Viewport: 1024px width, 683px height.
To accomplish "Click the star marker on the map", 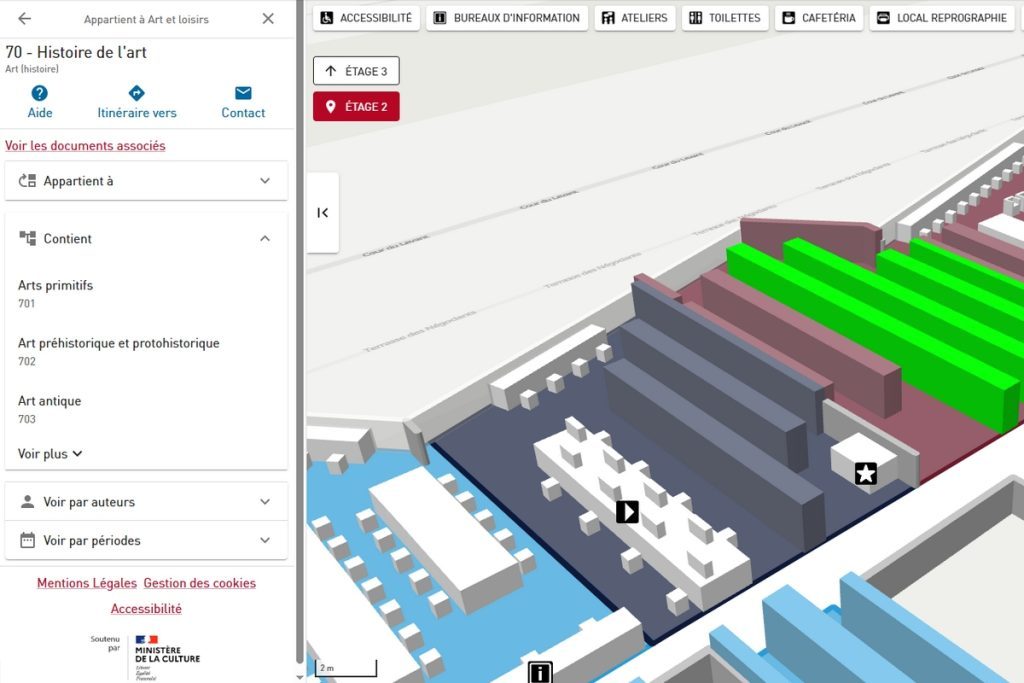I will pyautogui.click(x=866, y=474).
